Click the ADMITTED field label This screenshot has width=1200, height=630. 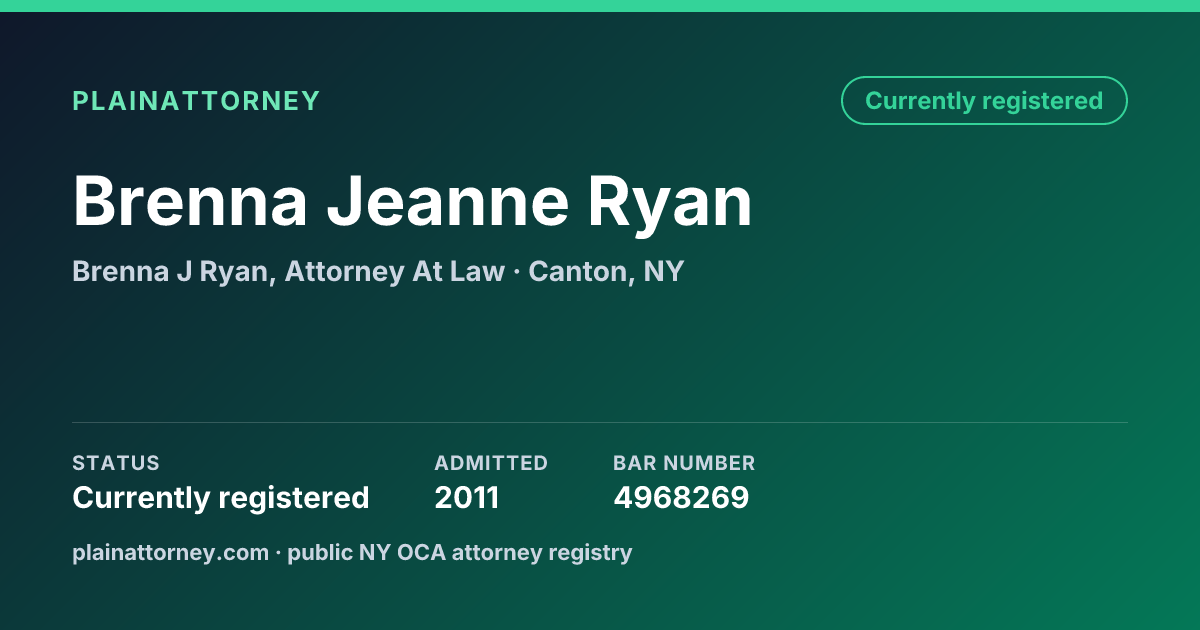[491, 463]
